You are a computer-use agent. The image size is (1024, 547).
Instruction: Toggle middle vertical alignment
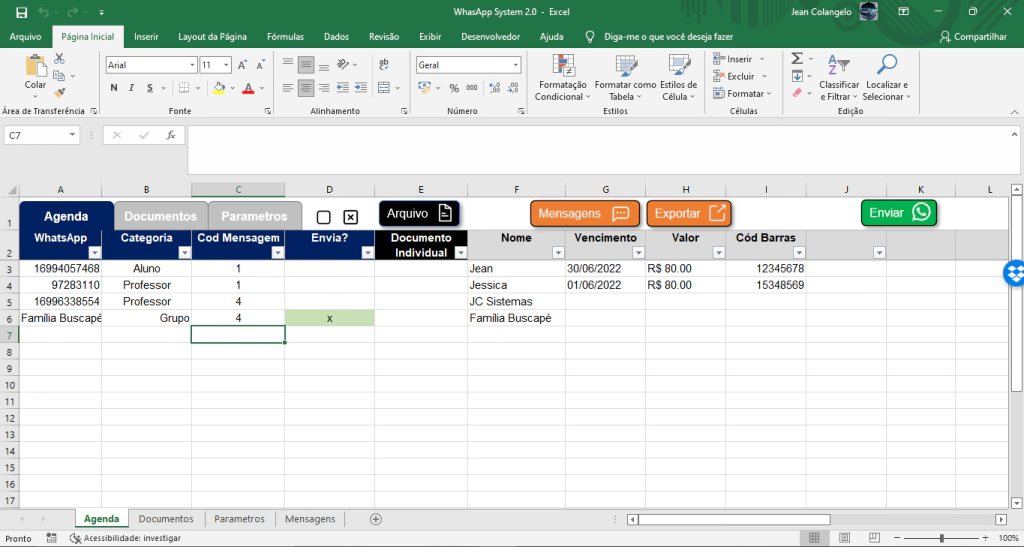click(x=306, y=65)
